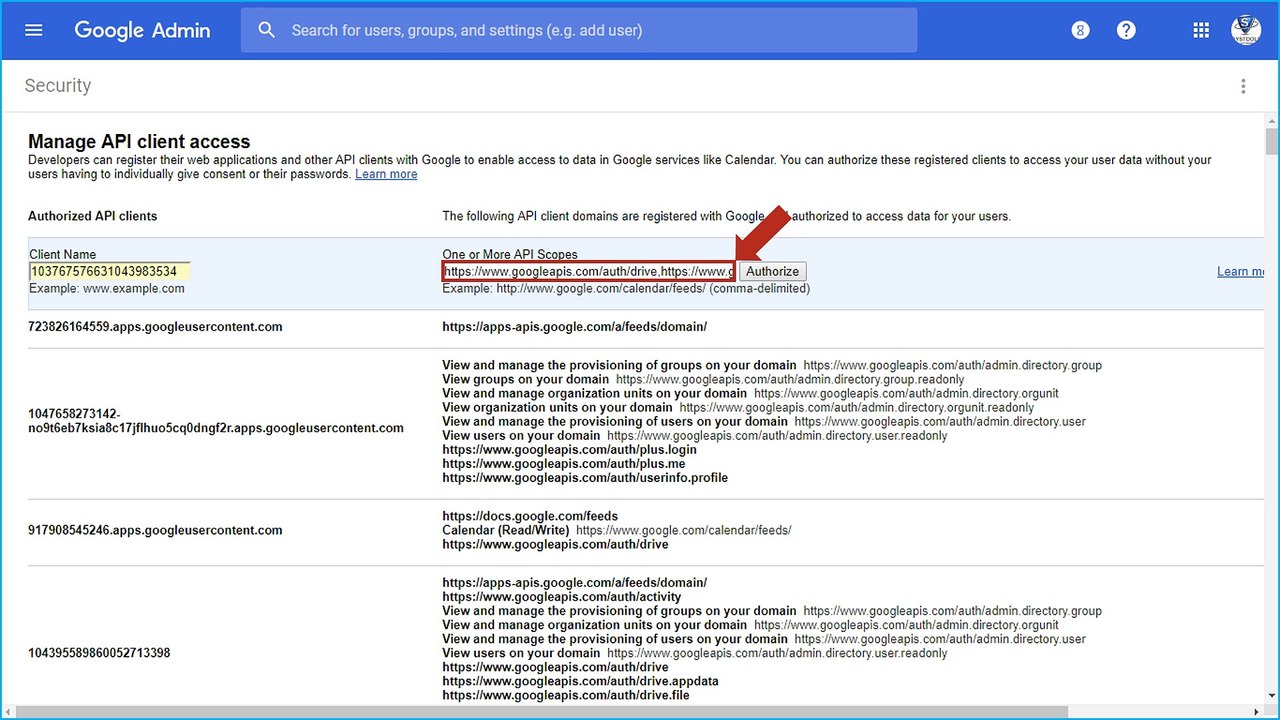The height and width of the screenshot is (720, 1280).
Task: Click the Authorized API clients label
Action: 92,216
